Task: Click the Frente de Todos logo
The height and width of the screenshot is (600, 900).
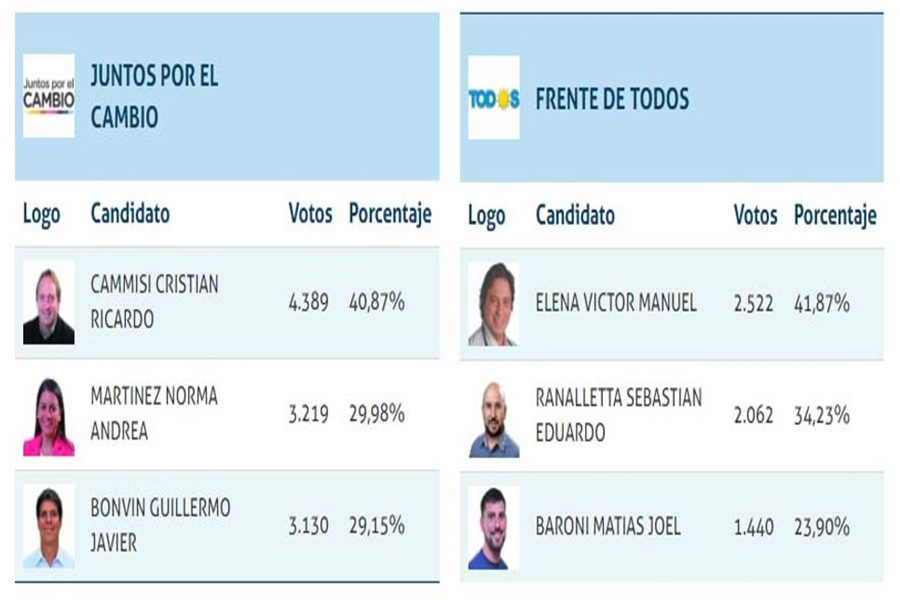Action: pos(494,98)
